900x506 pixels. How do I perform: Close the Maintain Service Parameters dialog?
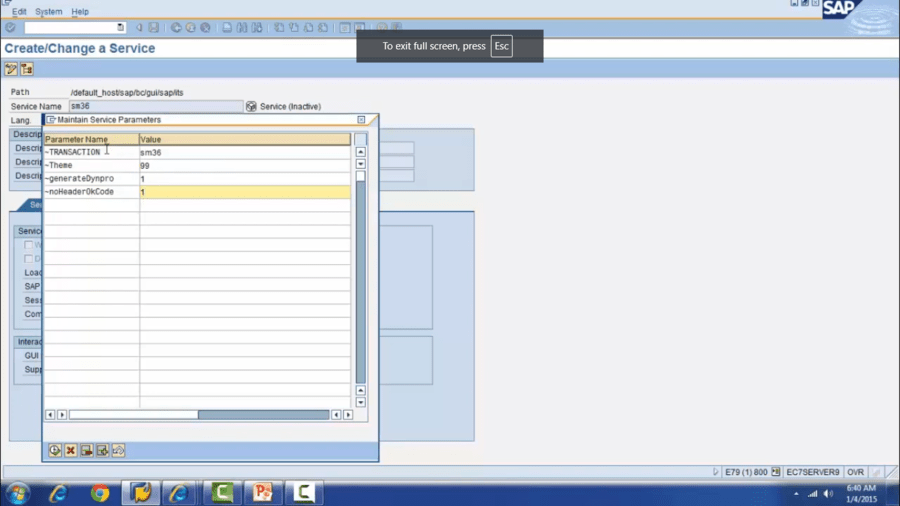361,120
